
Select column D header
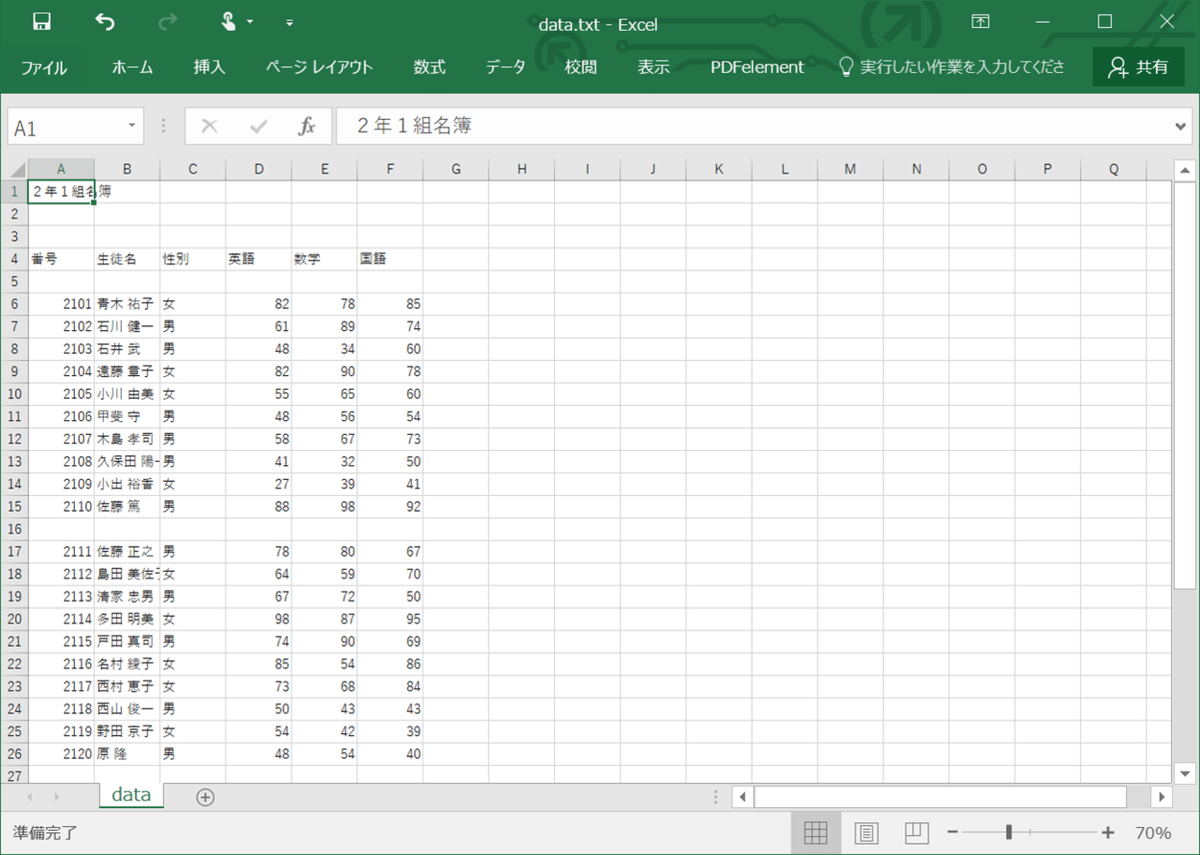point(258,169)
